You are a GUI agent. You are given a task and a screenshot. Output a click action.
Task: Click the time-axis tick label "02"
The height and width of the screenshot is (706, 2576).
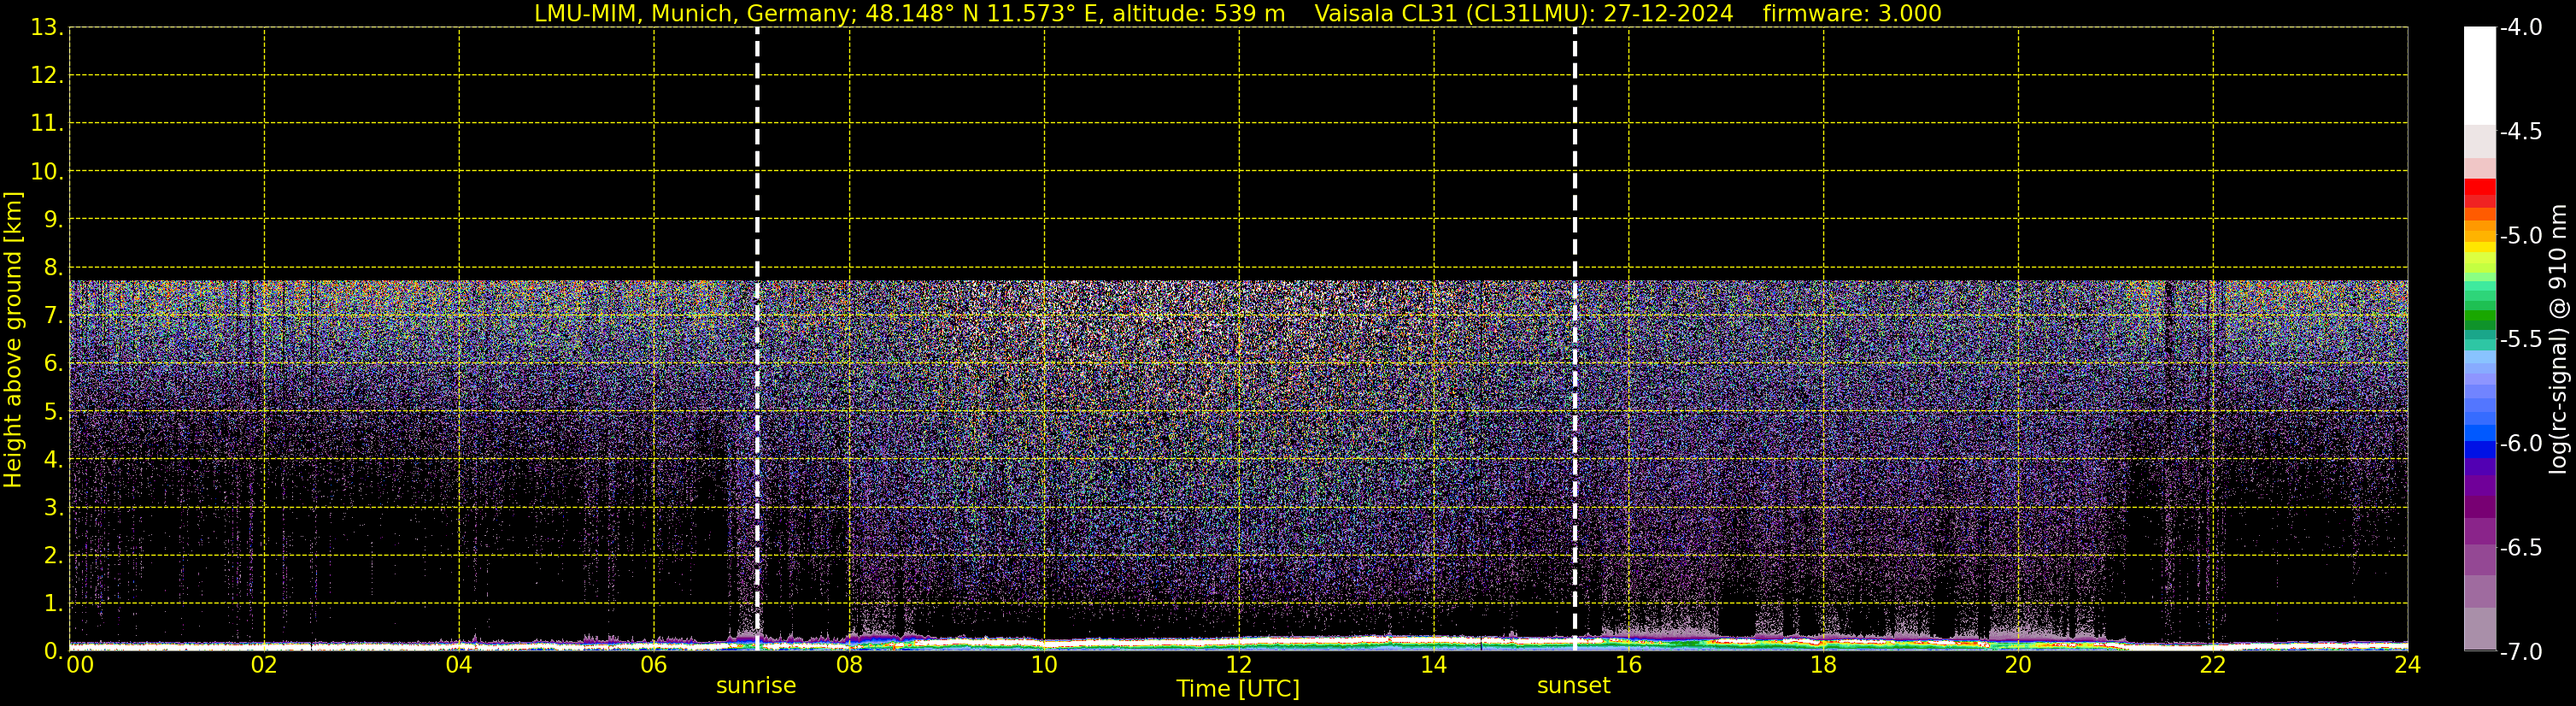point(264,665)
